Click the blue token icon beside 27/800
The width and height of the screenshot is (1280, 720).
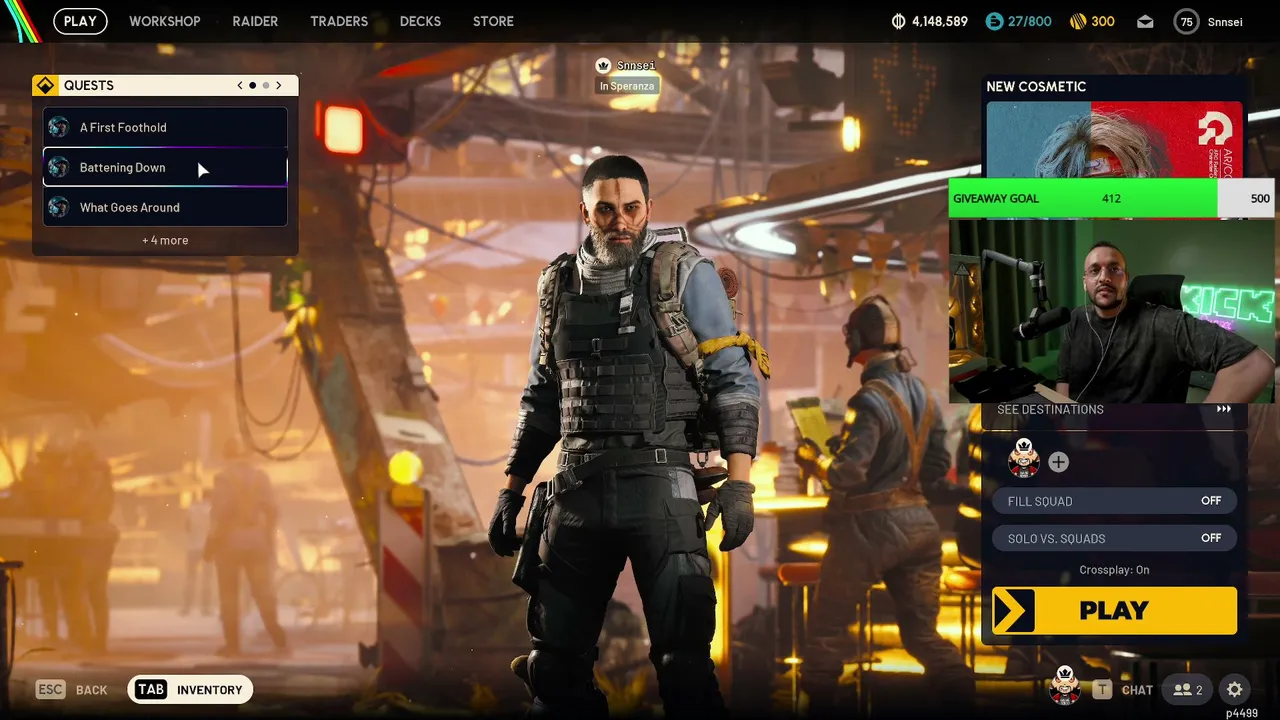coord(994,21)
